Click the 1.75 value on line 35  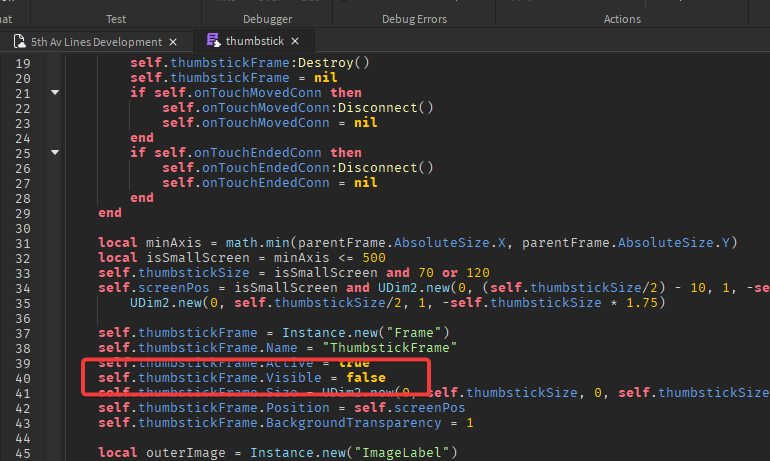[642, 302]
